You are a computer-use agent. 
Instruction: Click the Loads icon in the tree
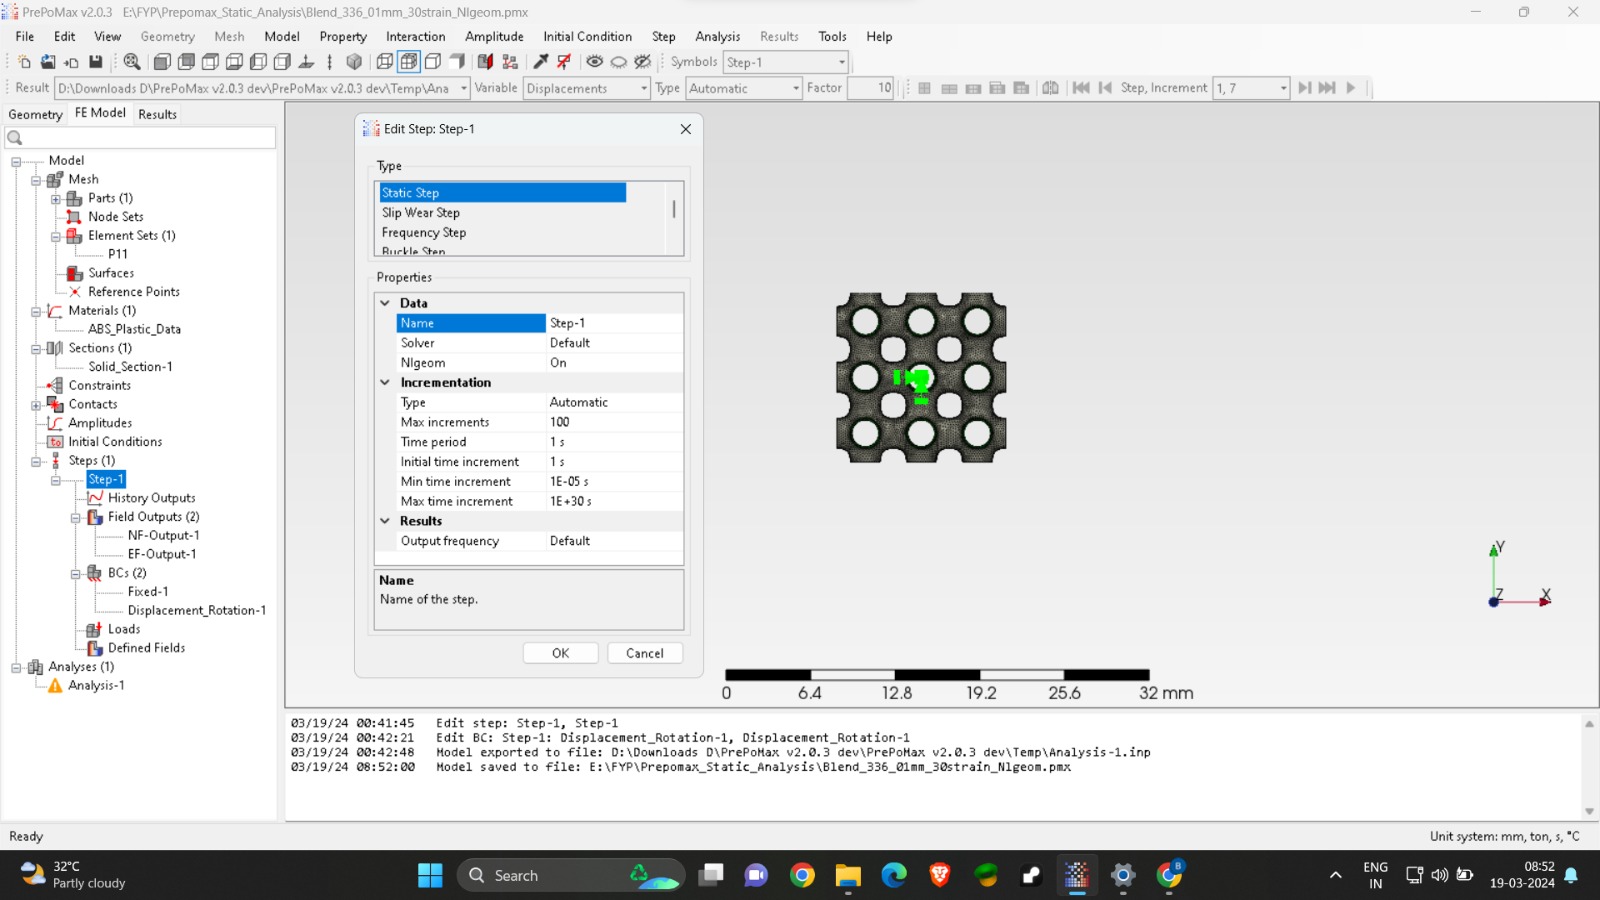[95, 629]
